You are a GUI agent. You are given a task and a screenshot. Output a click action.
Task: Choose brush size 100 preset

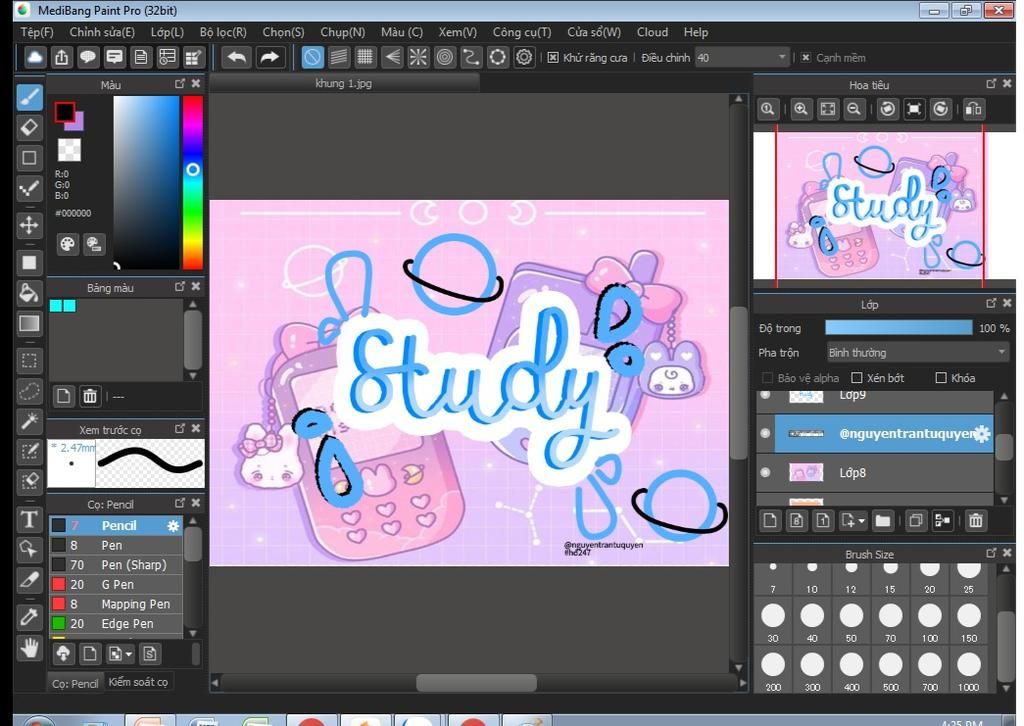coord(929,621)
